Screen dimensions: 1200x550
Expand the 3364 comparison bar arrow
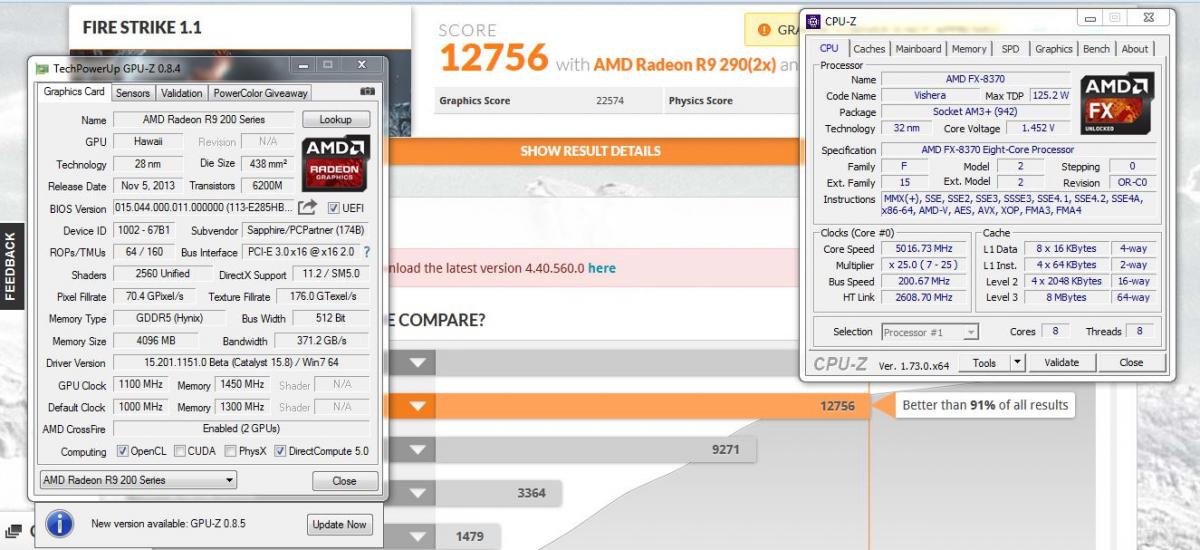418,493
